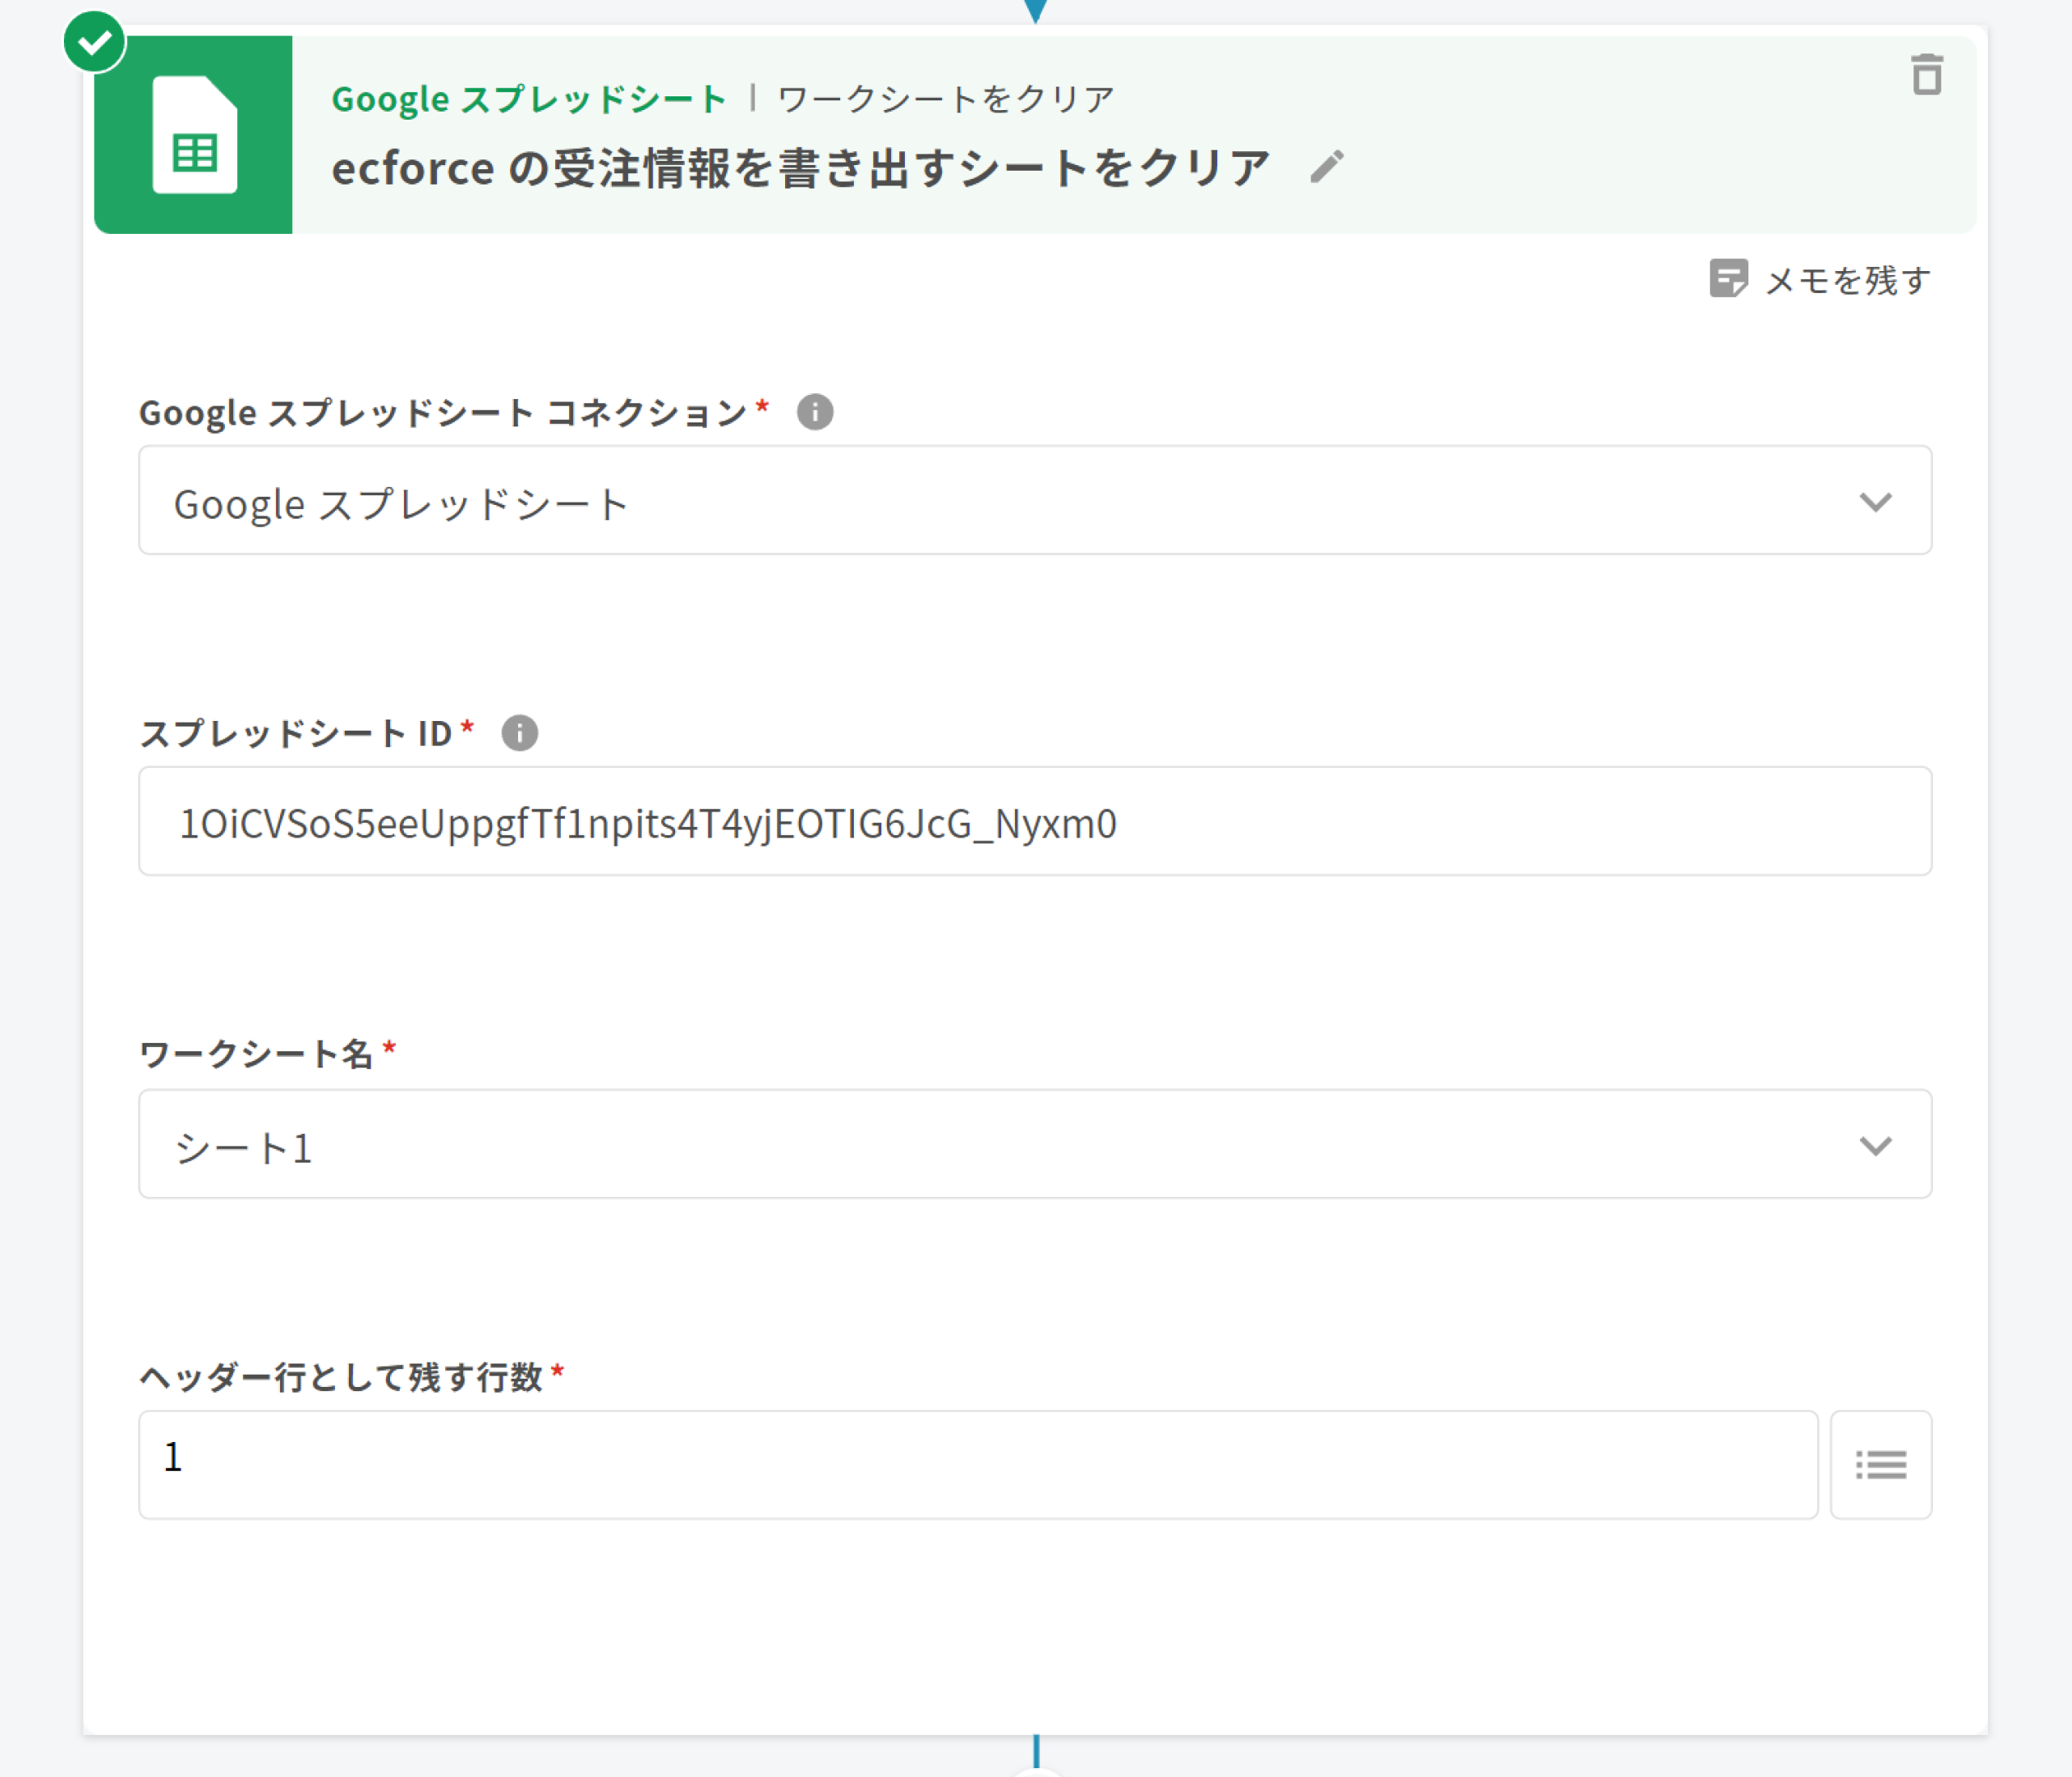The height and width of the screenshot is (1777, 2072).
Task: Click the pencil icon to rename step
Action: 1327,167
